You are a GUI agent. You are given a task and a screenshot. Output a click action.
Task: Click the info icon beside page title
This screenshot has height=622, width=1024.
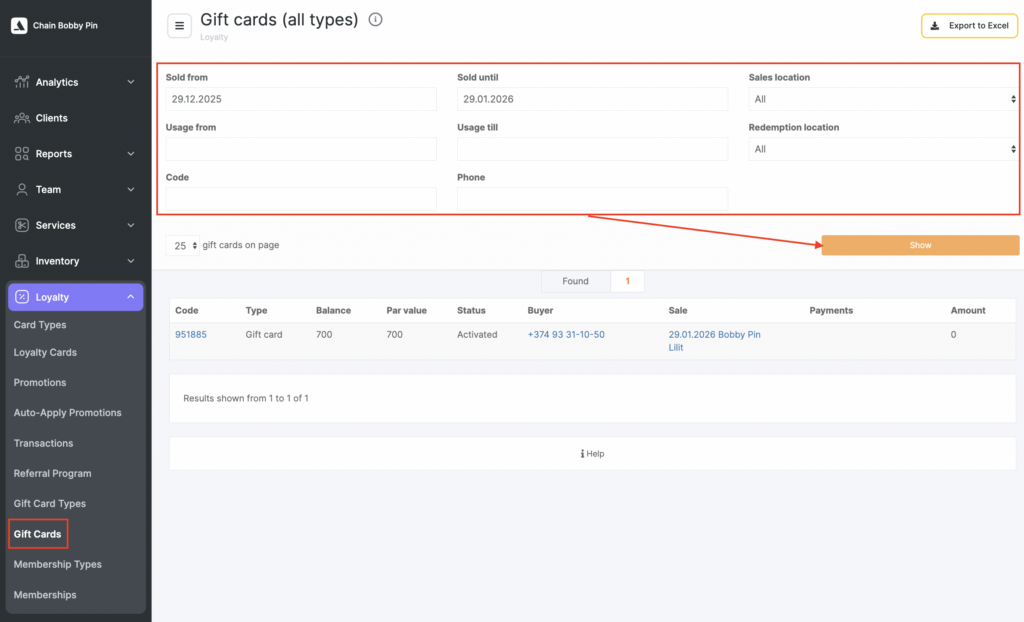click(x=375, y=20)
